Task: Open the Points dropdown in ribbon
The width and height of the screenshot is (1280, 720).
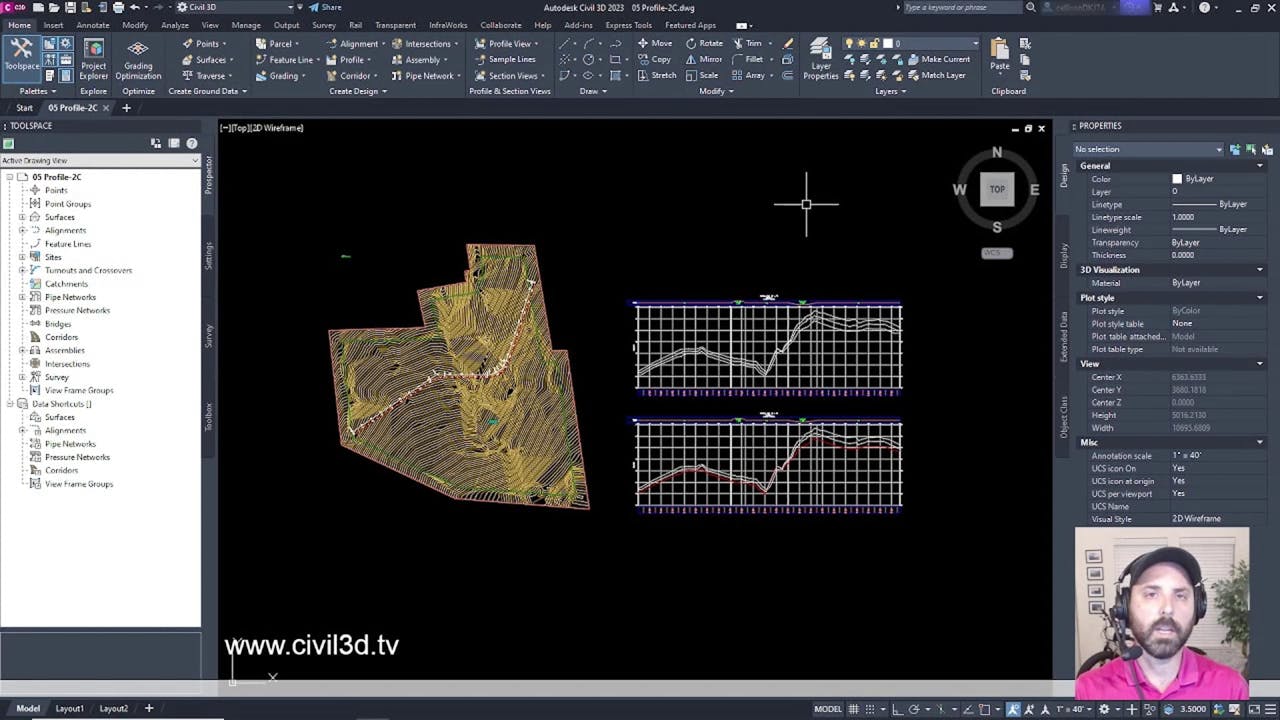Action: pos(207,43)
